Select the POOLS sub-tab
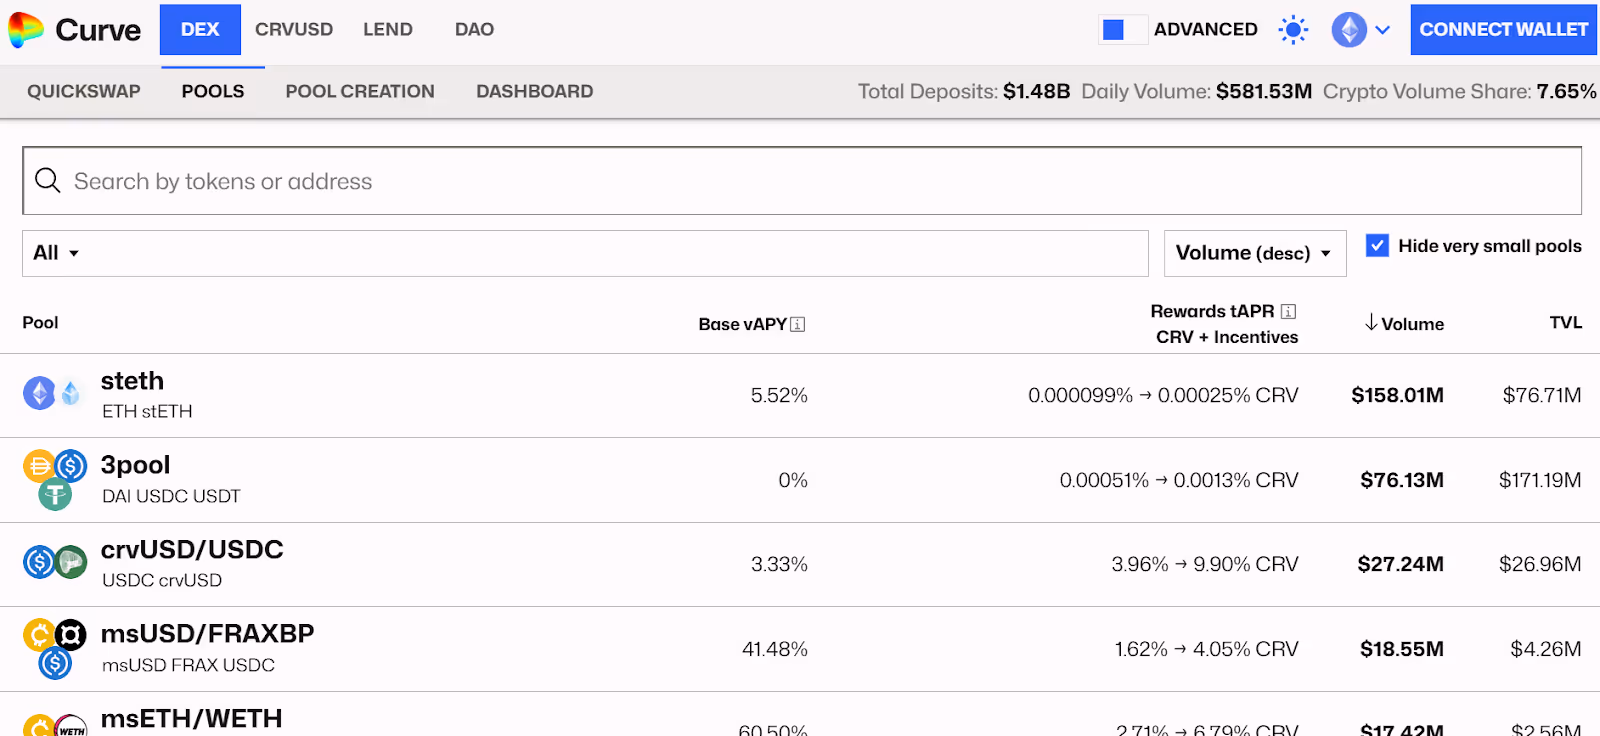This screenshot has height=736, width=1600. 213,91
